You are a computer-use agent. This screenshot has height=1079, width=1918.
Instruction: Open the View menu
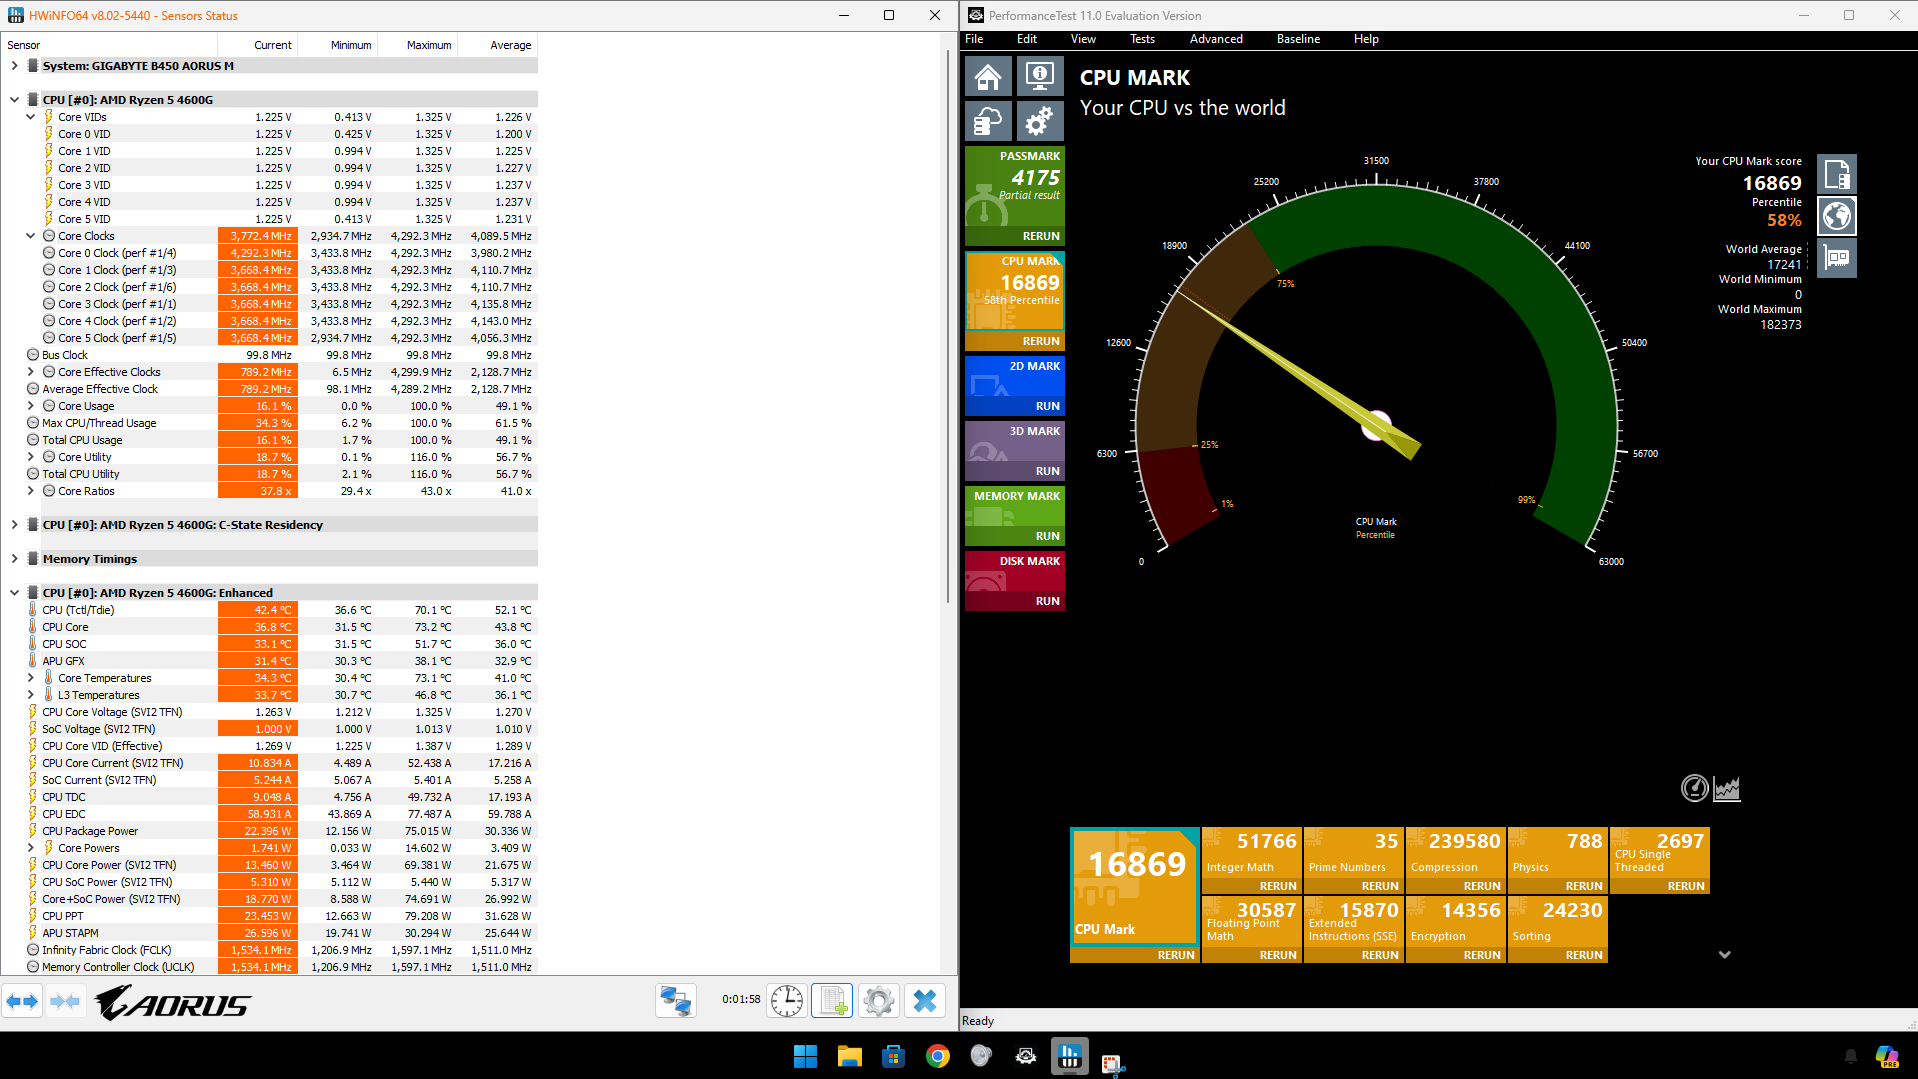(1083, 39)
